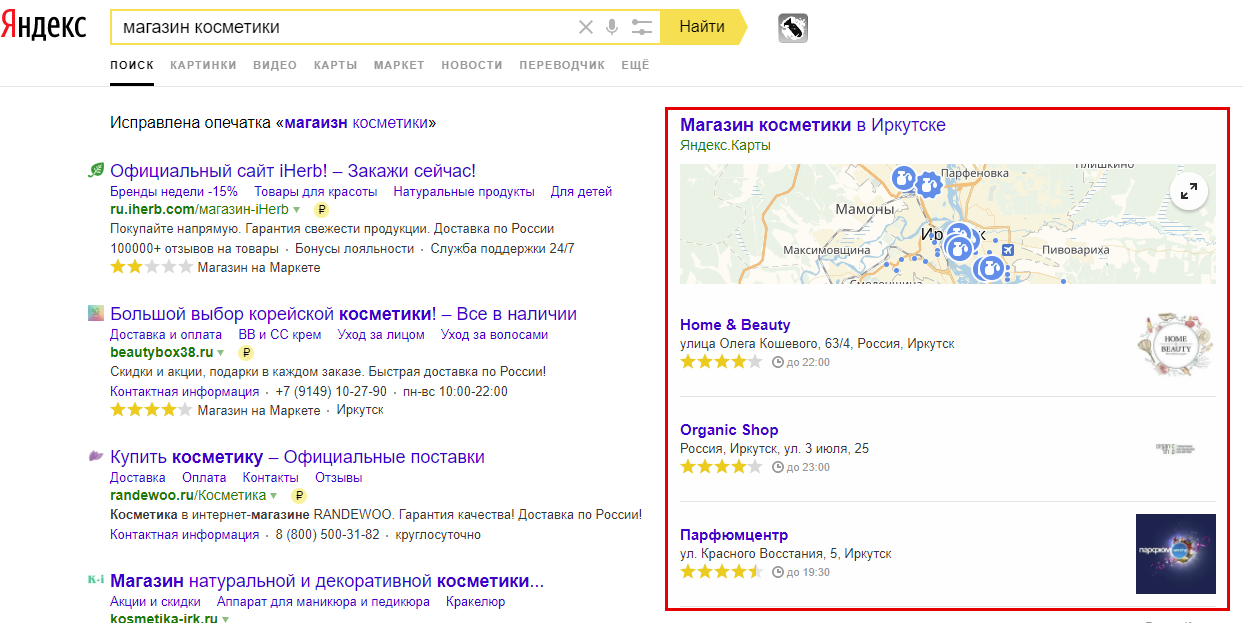
Task: Search original spelling магаизн косметики
Action: (357, 123)
